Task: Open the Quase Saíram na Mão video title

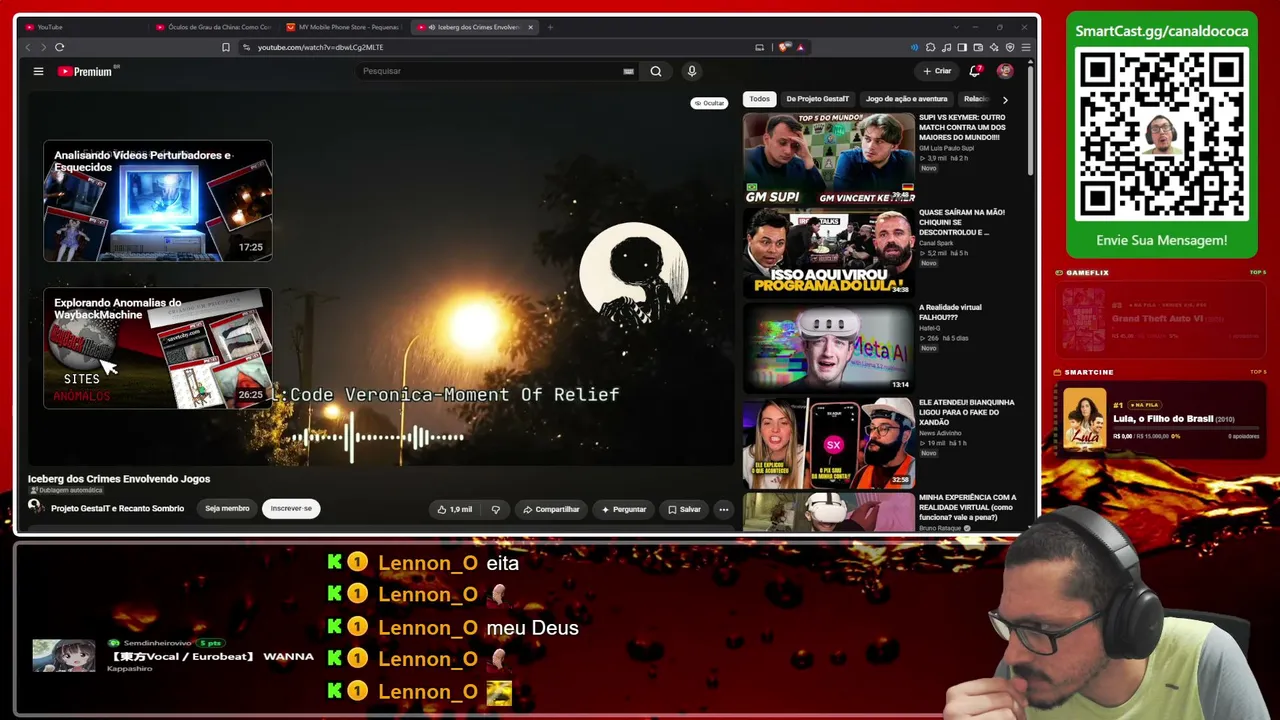Action: pos(962,222)
